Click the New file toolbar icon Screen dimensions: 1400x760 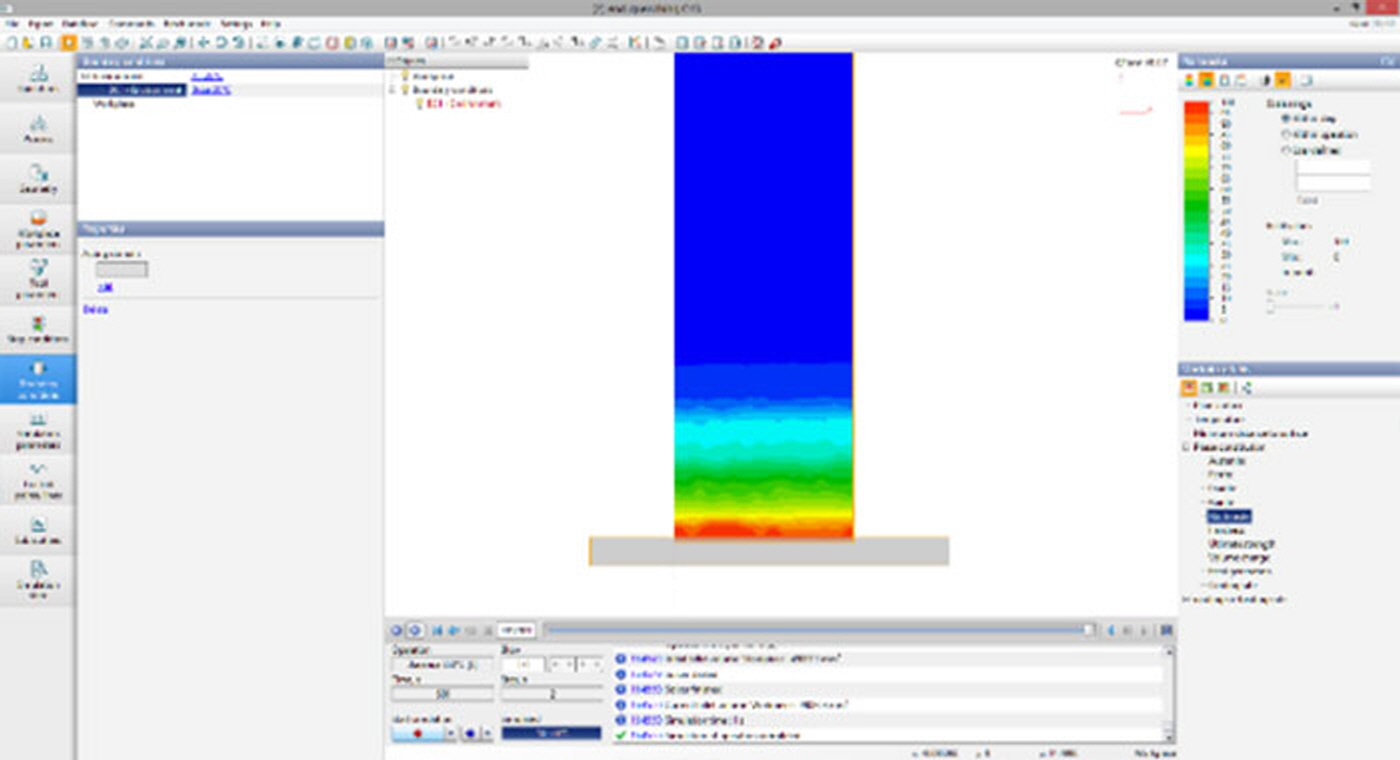pos(12,42)
